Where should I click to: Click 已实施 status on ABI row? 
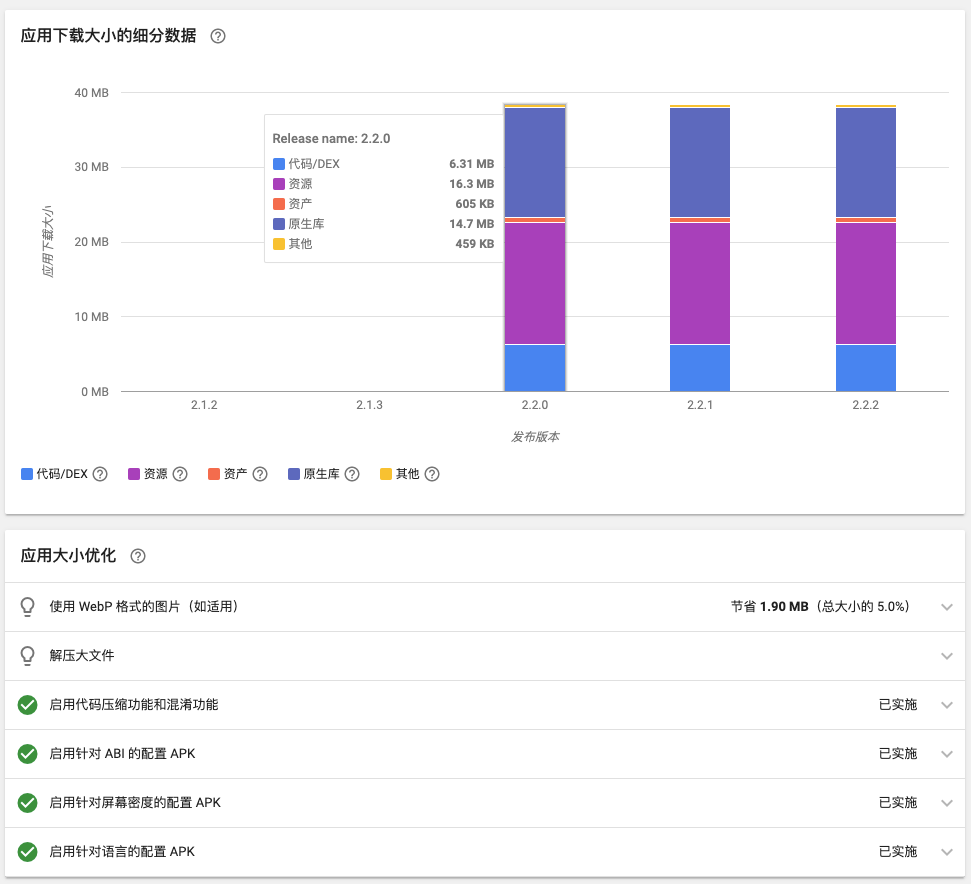898,753
